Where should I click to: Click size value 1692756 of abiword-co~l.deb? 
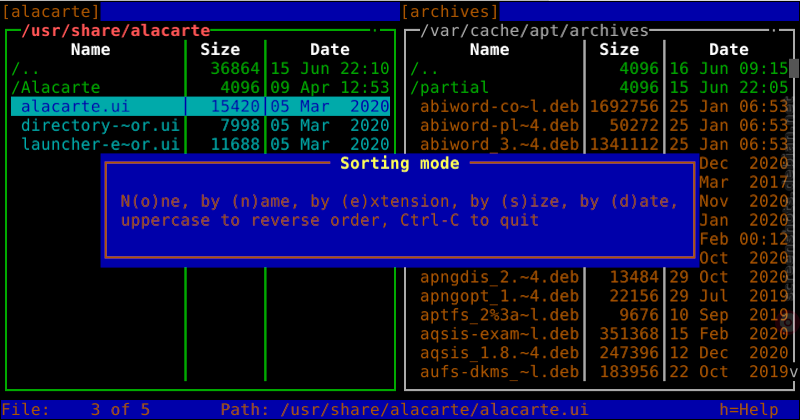pos(624,106)
